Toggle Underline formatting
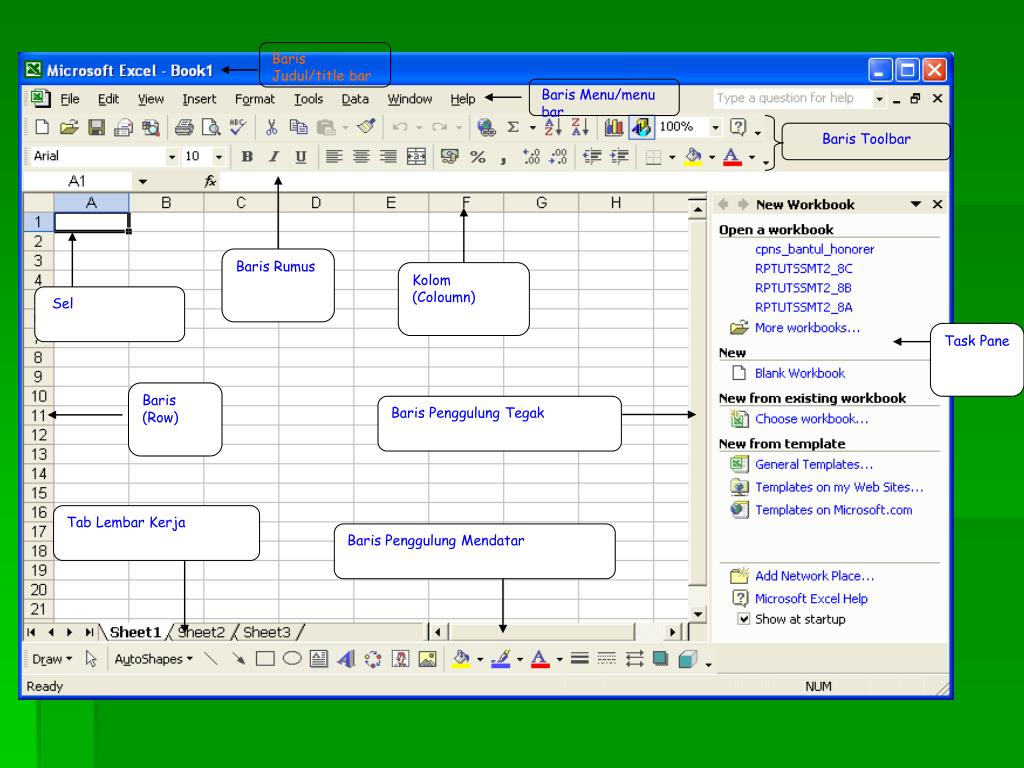The width and height of the screenshot is (1024, 768). point(300,156)
